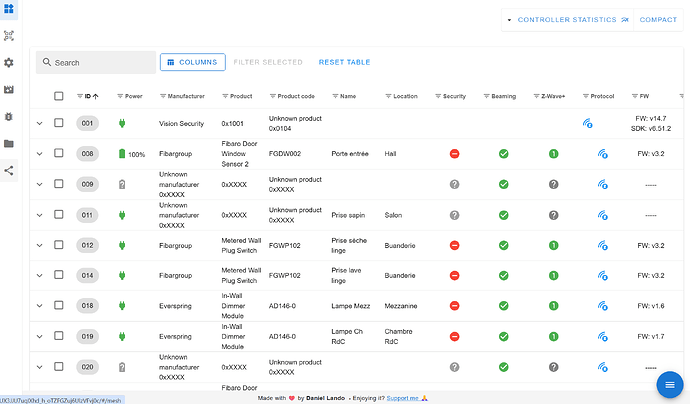Open the Smart Start QR code sidebar icon
690x404 pixels.
(x=8, y=36)
